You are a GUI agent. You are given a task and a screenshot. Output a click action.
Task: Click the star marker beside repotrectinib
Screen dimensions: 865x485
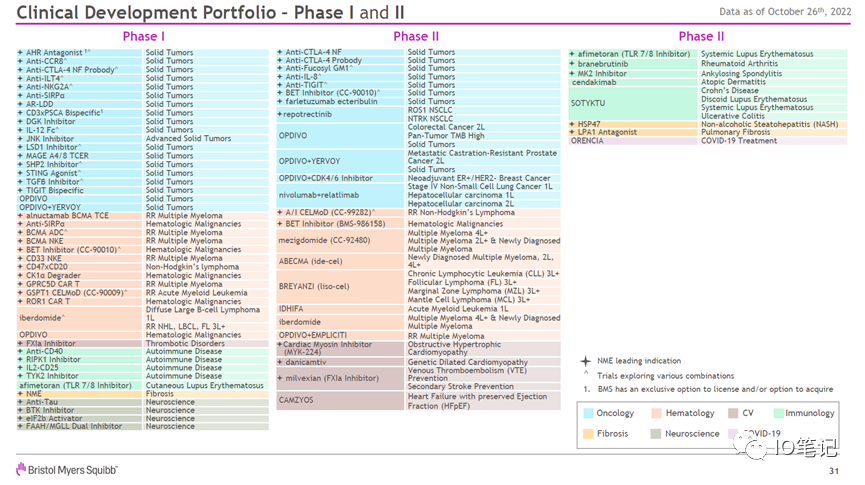tap(280, 114)
